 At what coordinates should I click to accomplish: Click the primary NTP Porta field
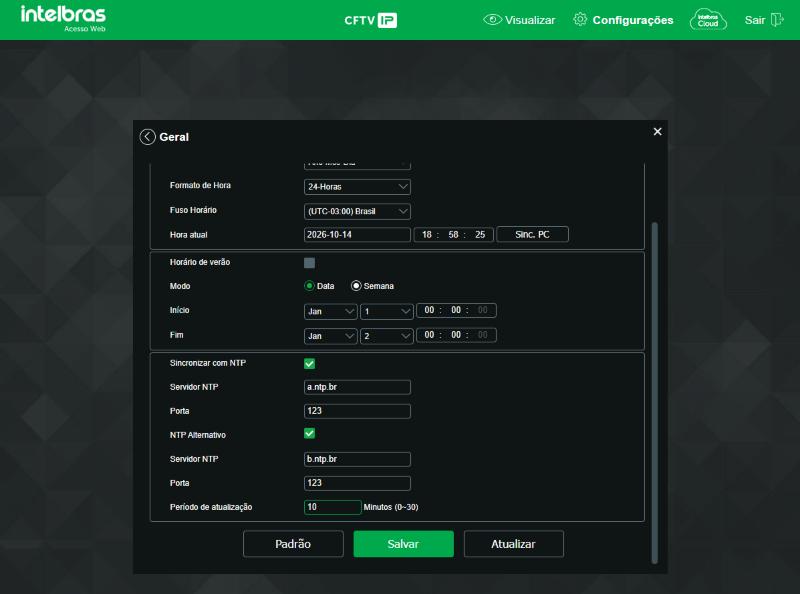pyautogui.click(x=357, y=411)
